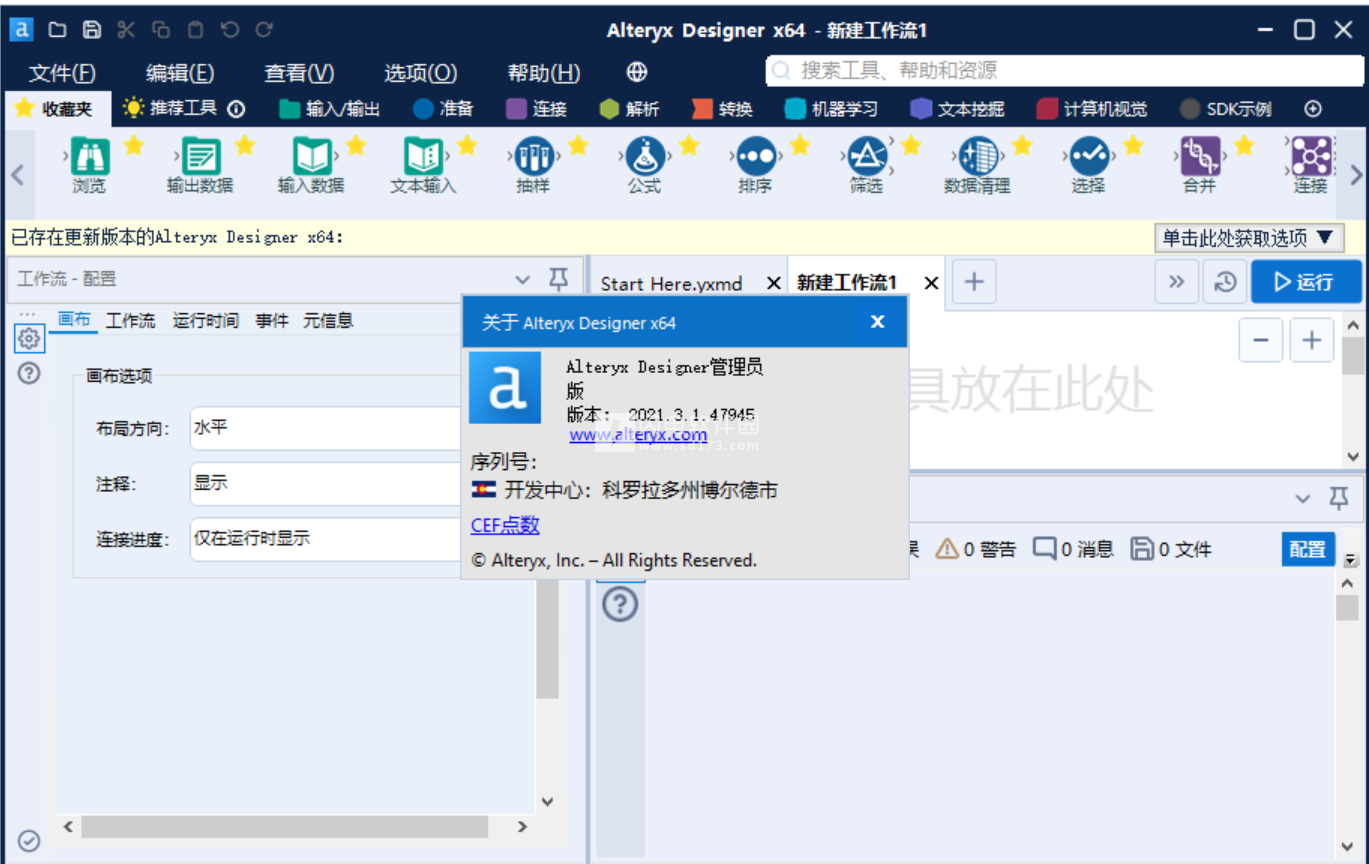Screen dimensions: 1369x864
Task: Select the Text Input (文本输入) tool
Action: tap(423, 158)
